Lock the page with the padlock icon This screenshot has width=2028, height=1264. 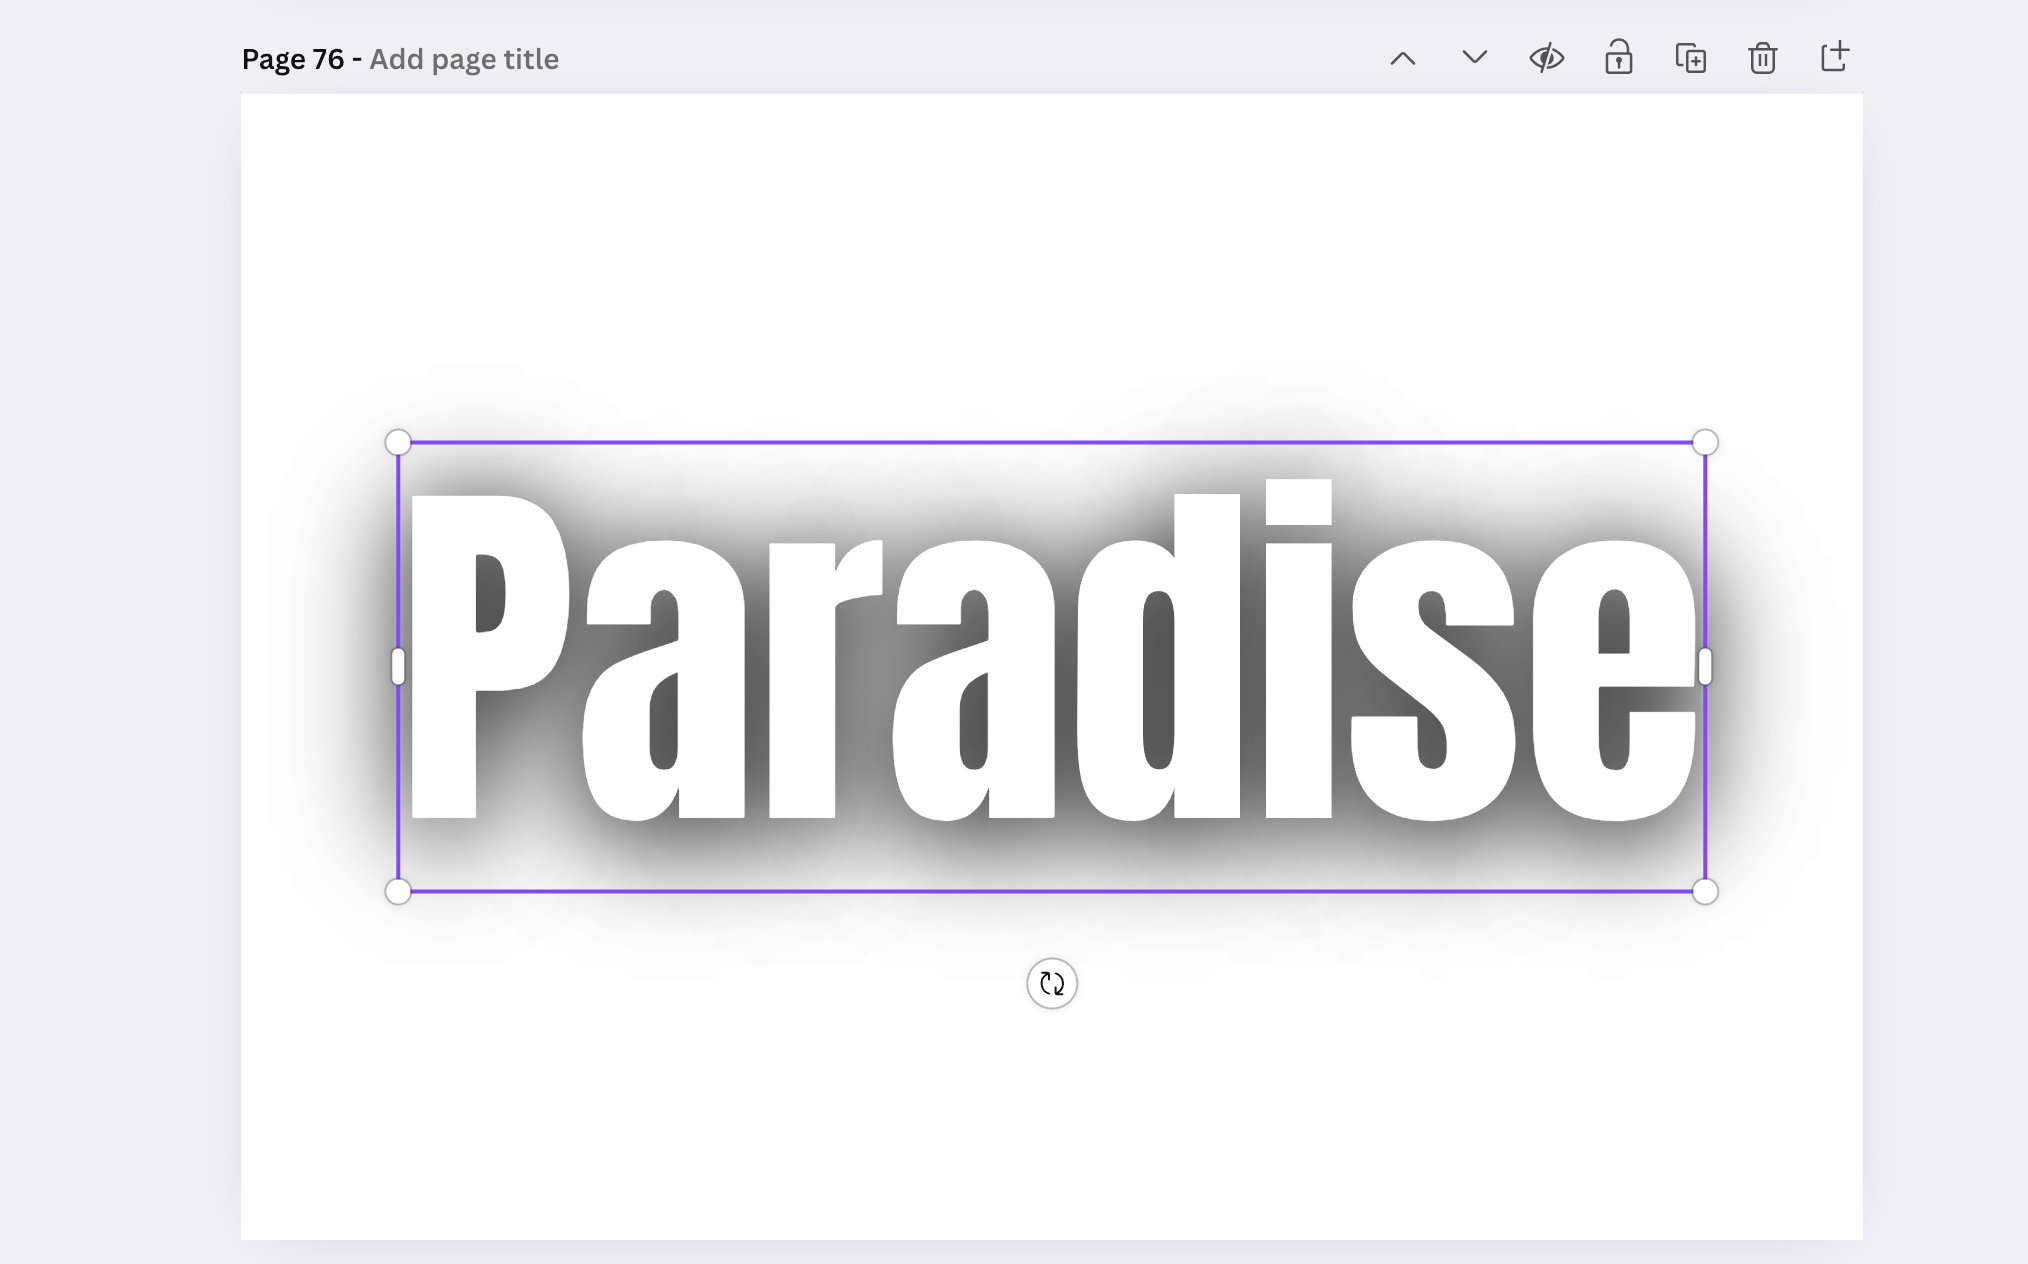coord(1619,58)
